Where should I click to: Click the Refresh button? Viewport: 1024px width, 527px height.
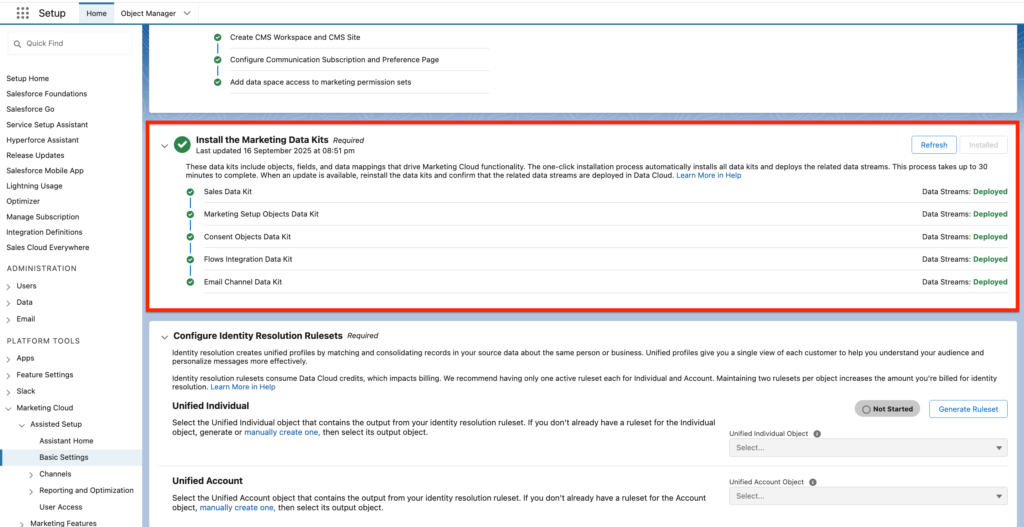click(x=933, y=145)
